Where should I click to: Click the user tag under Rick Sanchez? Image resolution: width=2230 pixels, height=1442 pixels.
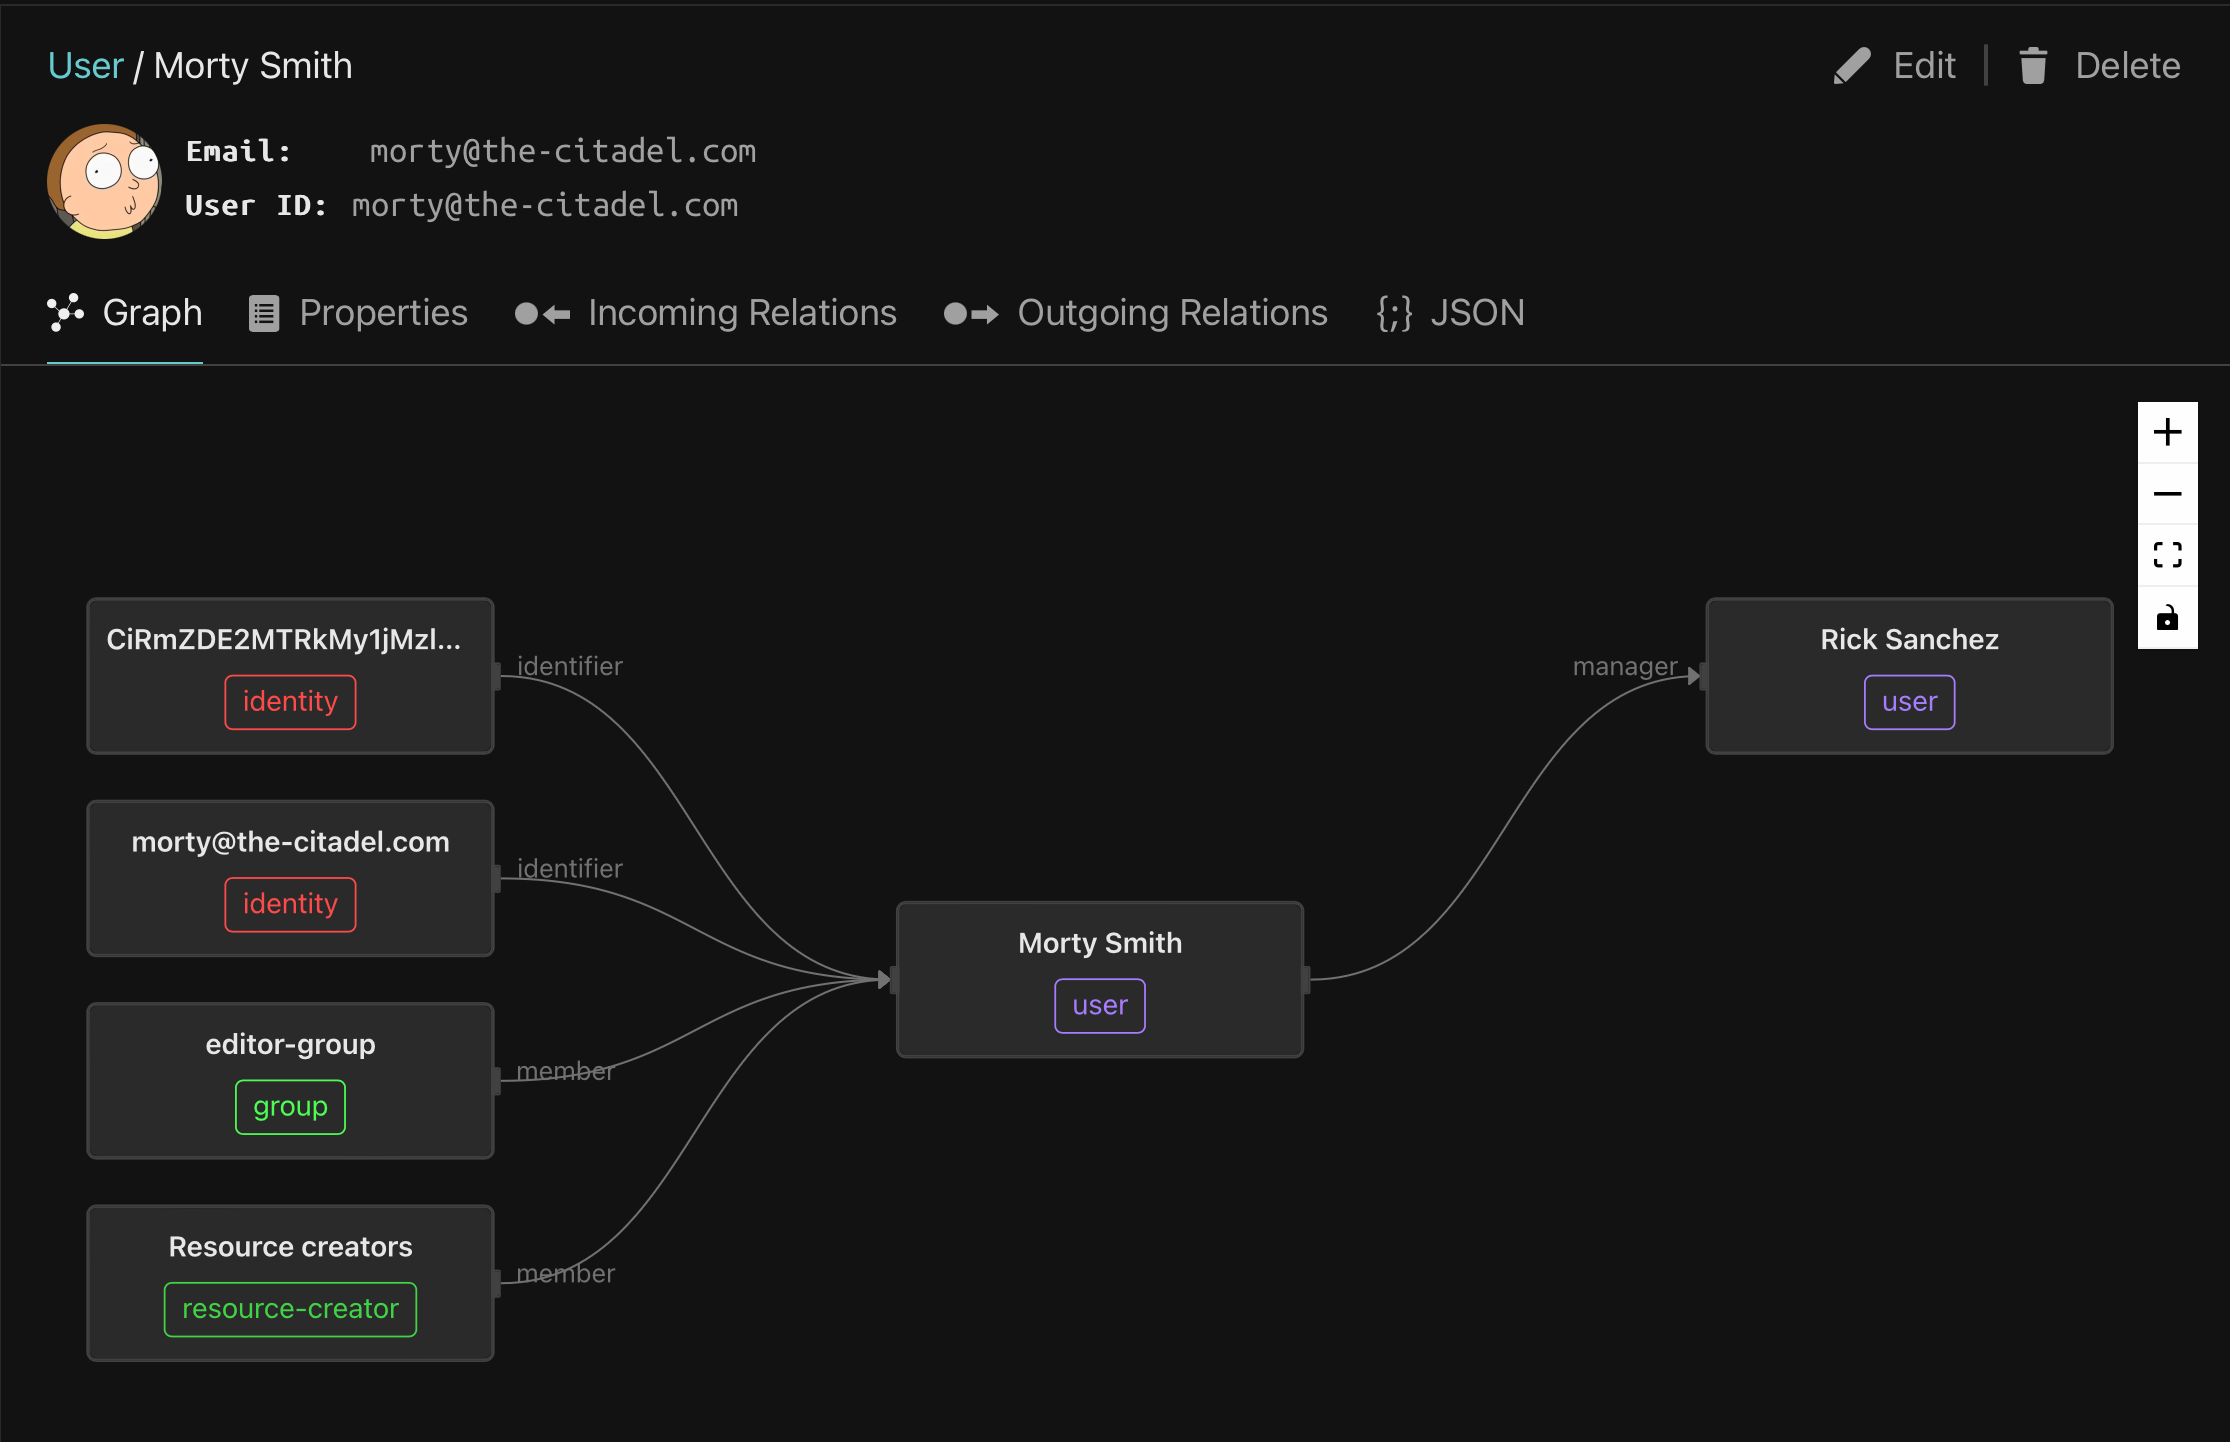1909,702
